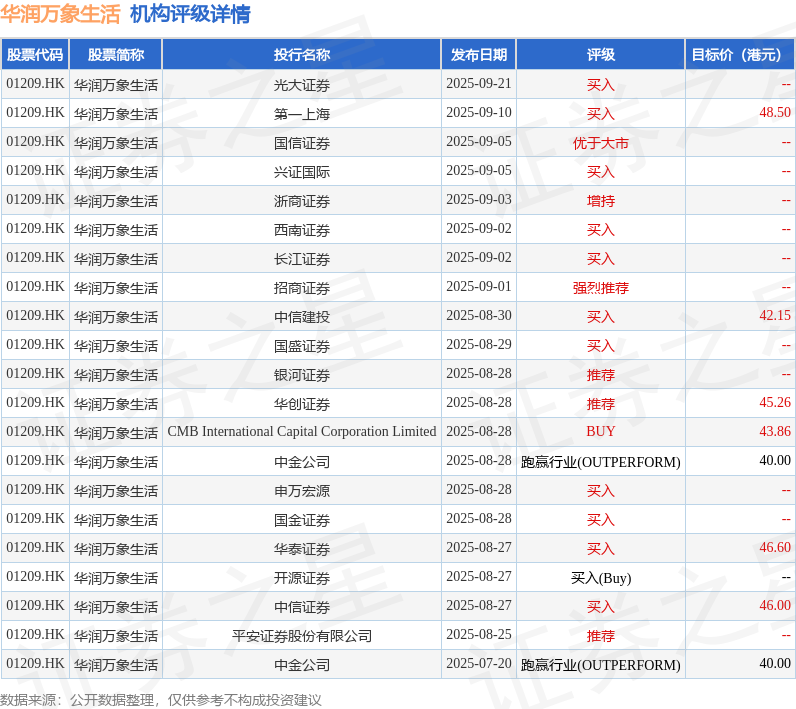
Task: Click the date 2025-08-25
Action: pos(479,634)
